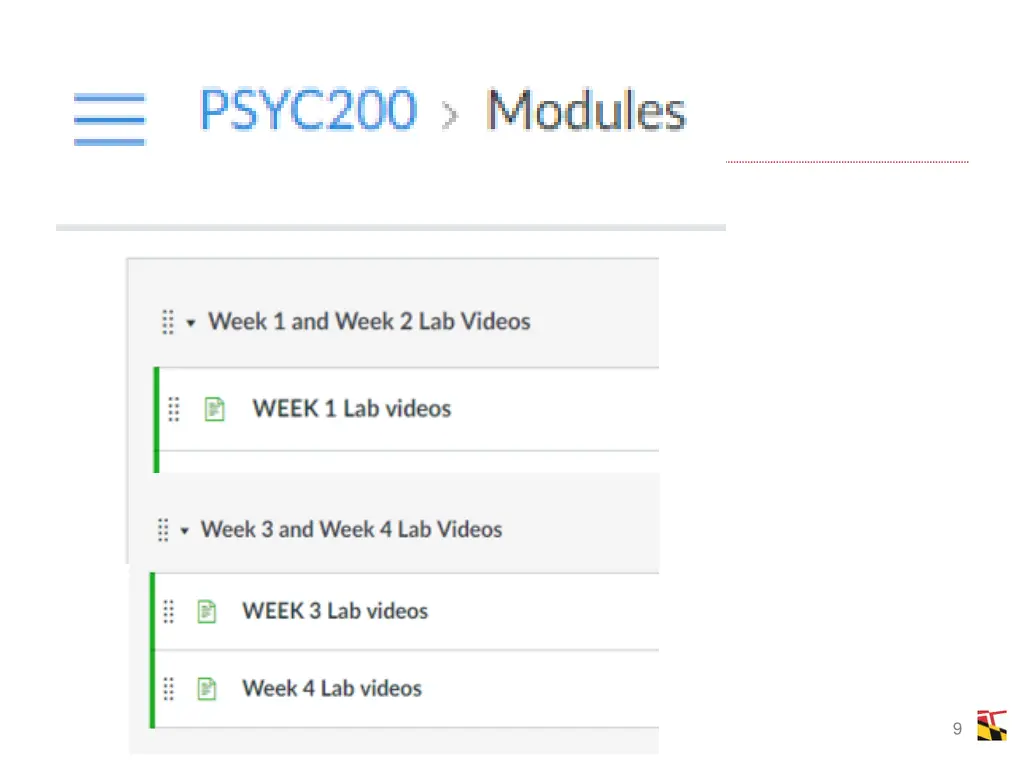Open WEEK 1 Lab videos page

[351, 409]
